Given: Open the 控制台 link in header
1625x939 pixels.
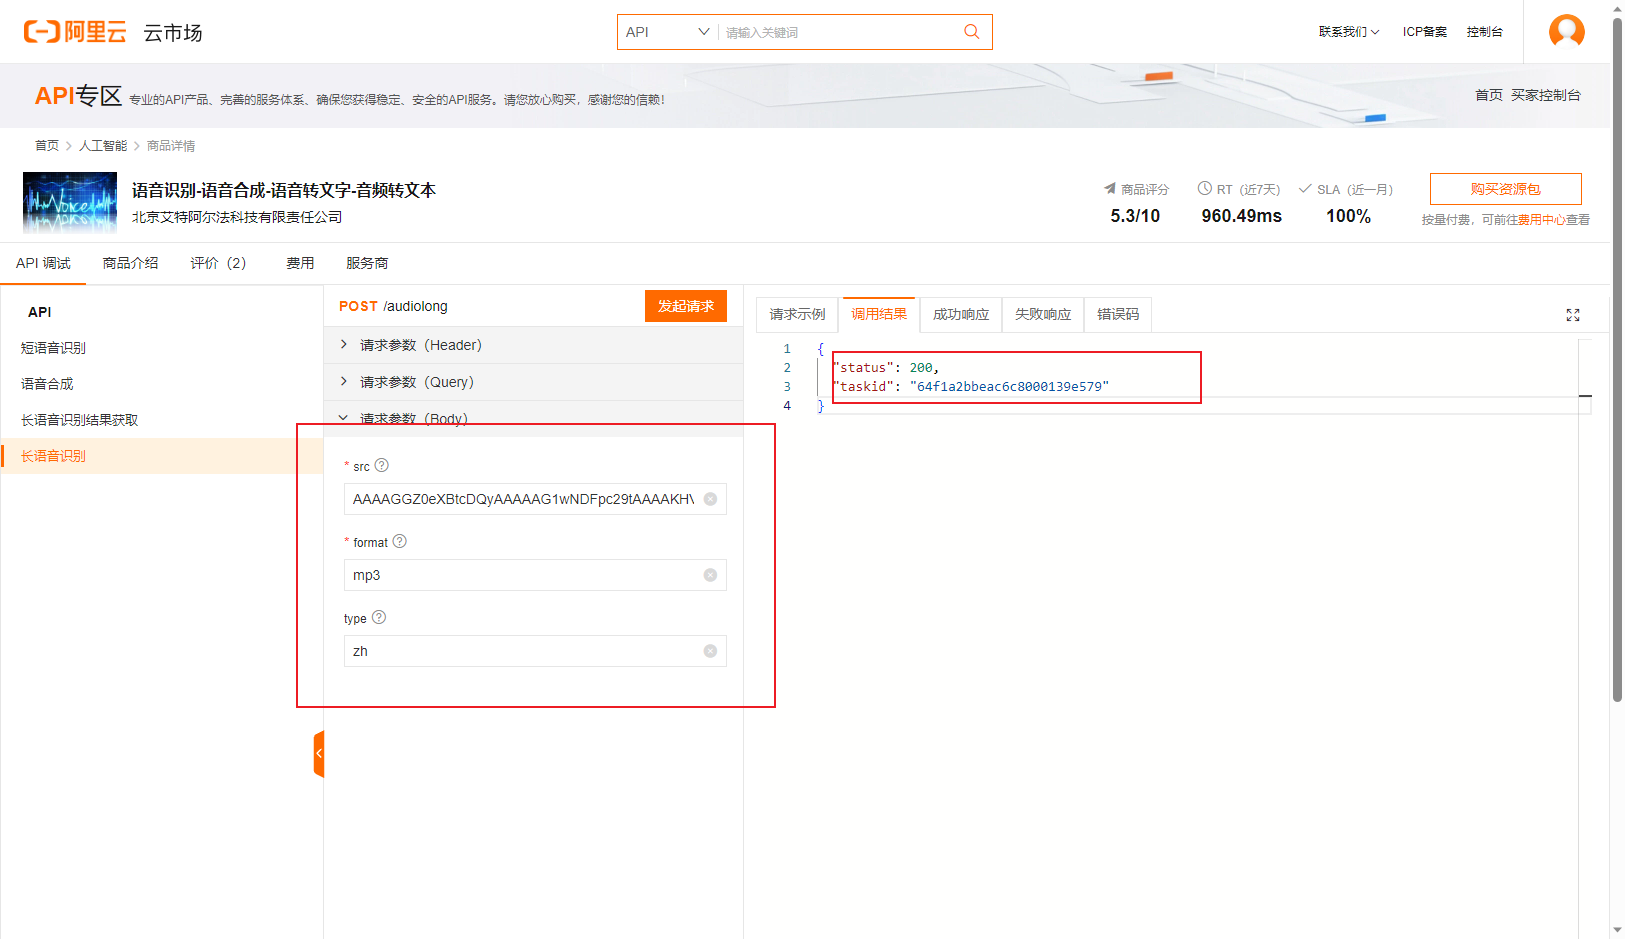Looking at the screenshot, I should tap(1484, 32).
